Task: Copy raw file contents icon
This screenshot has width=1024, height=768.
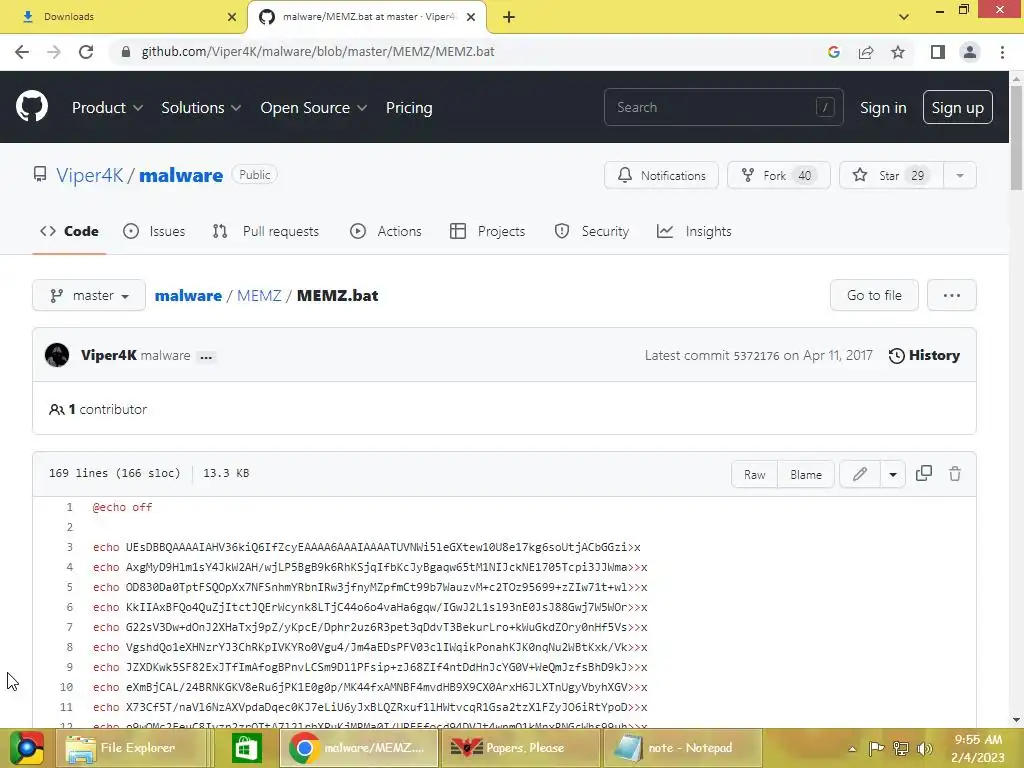Action: 923,474
